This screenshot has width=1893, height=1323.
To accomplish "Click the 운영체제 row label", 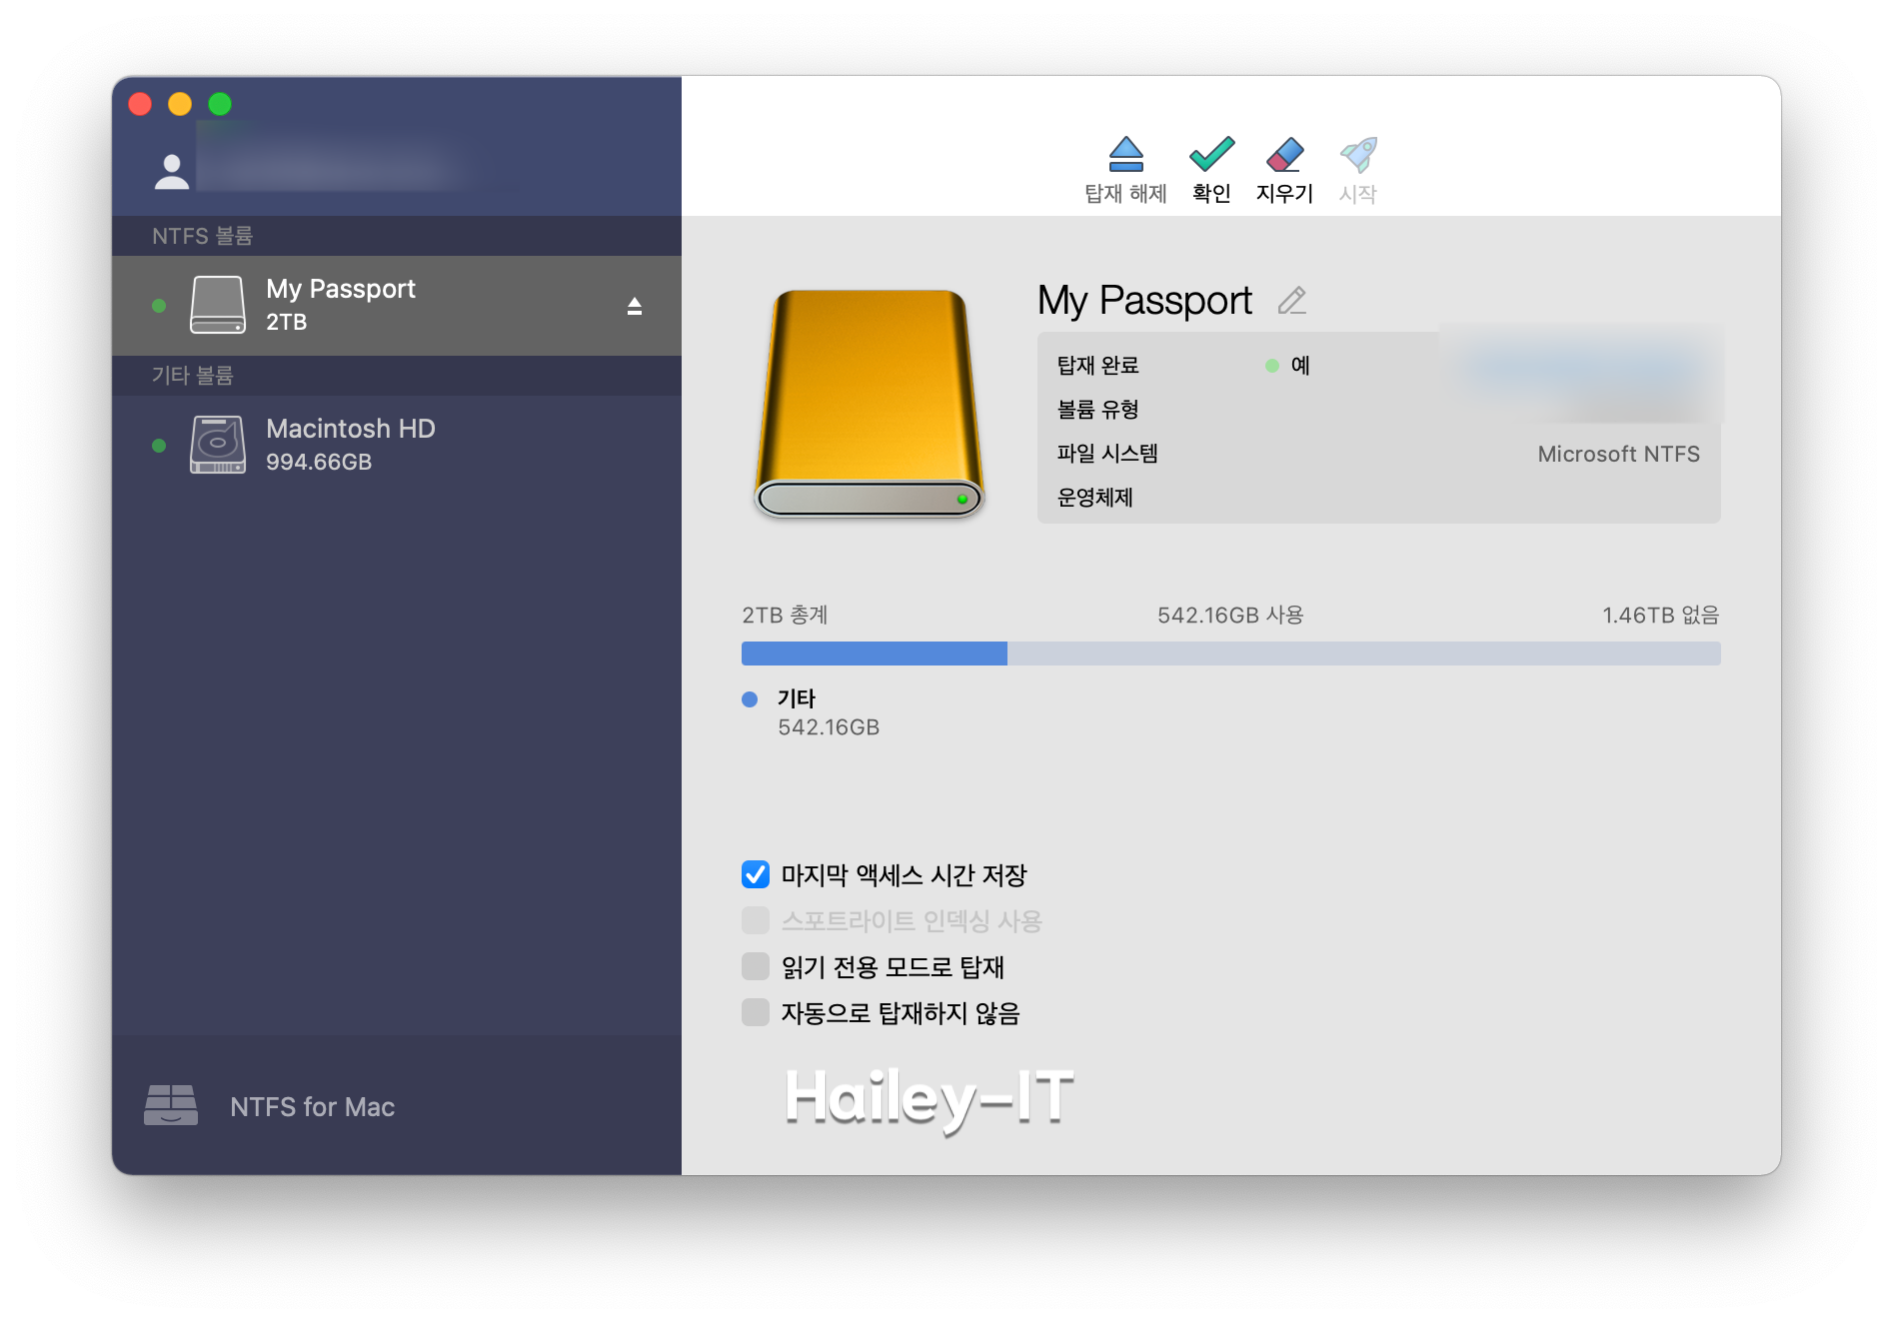I will tap(1095, 497).
